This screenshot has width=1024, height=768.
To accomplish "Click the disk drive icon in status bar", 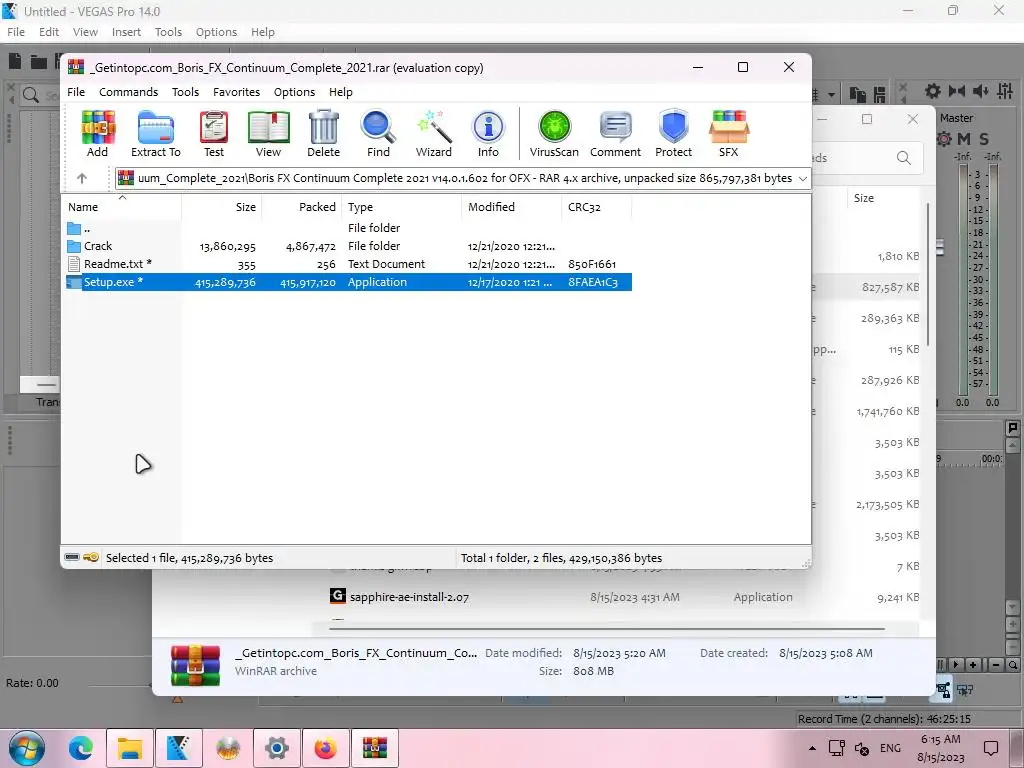I will [x=72, y=558].
